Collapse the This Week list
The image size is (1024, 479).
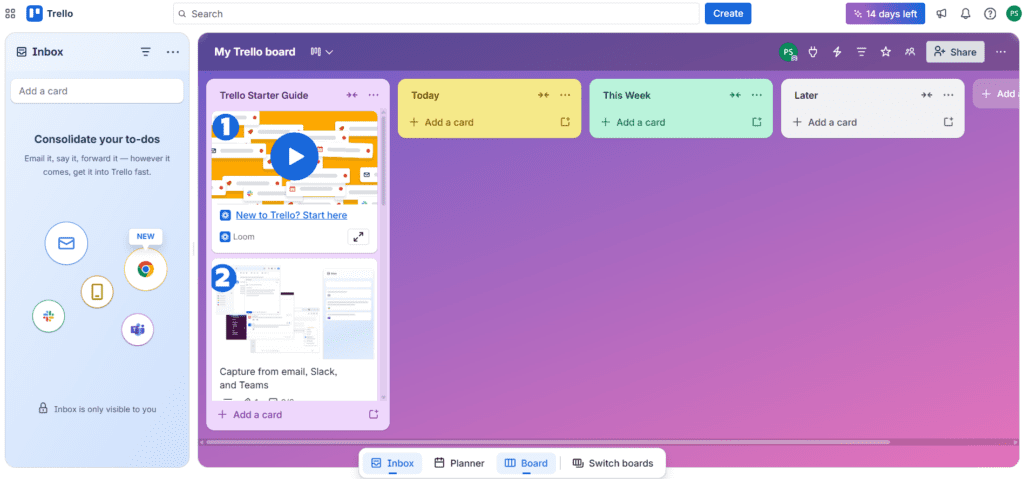735,95
